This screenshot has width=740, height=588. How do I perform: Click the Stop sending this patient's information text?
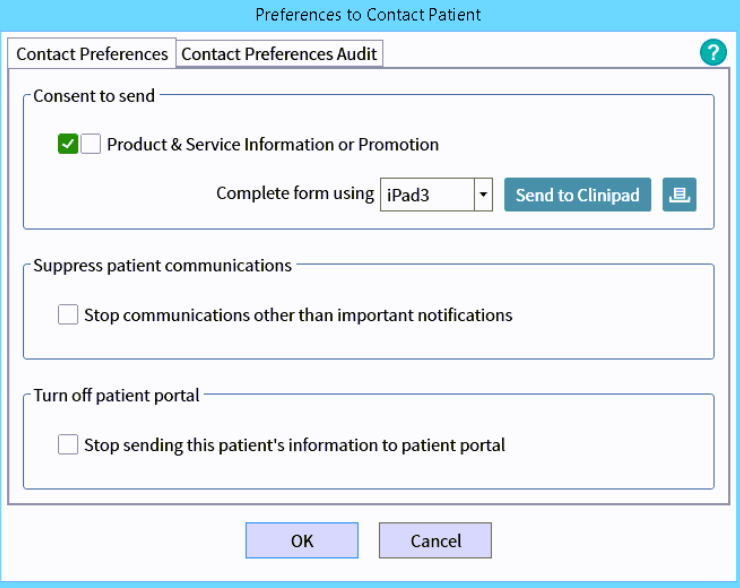[294, 445]
